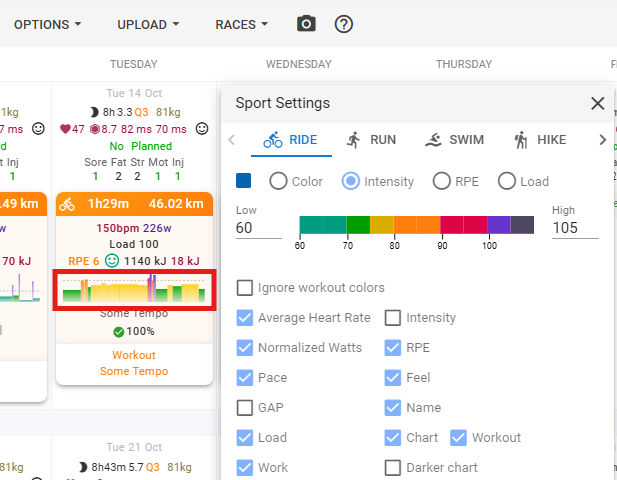Screen dimensions: 617x480
Task: Open the Races dropdown menu
Action: (x=241, y=24)
